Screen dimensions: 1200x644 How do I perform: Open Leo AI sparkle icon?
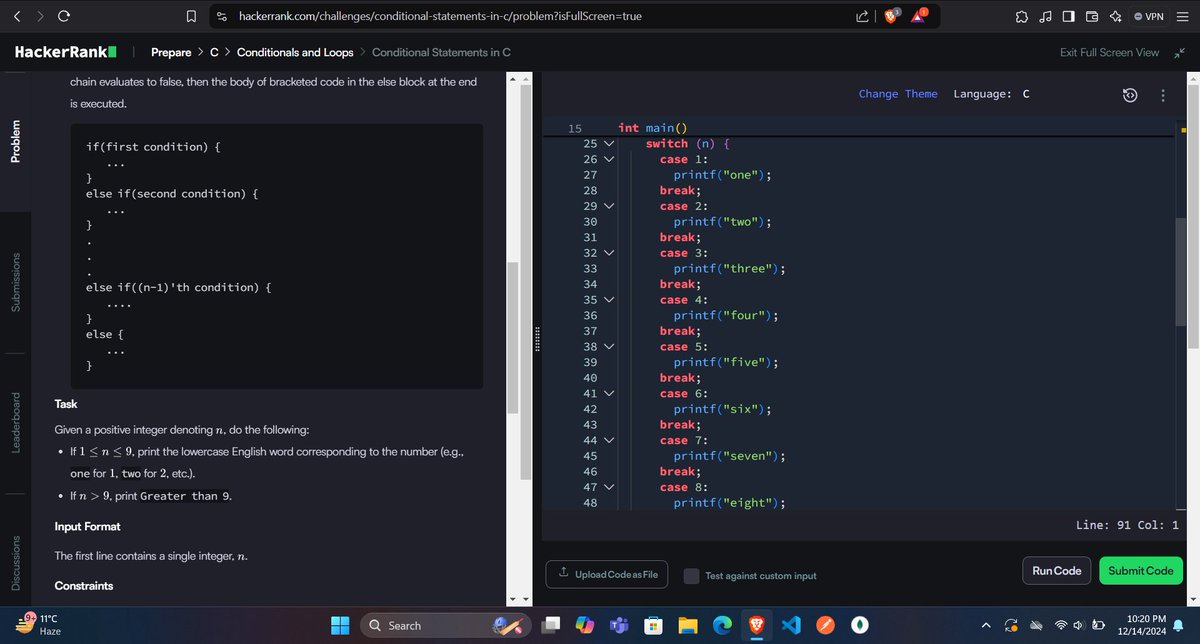[x=1115, y=17]
